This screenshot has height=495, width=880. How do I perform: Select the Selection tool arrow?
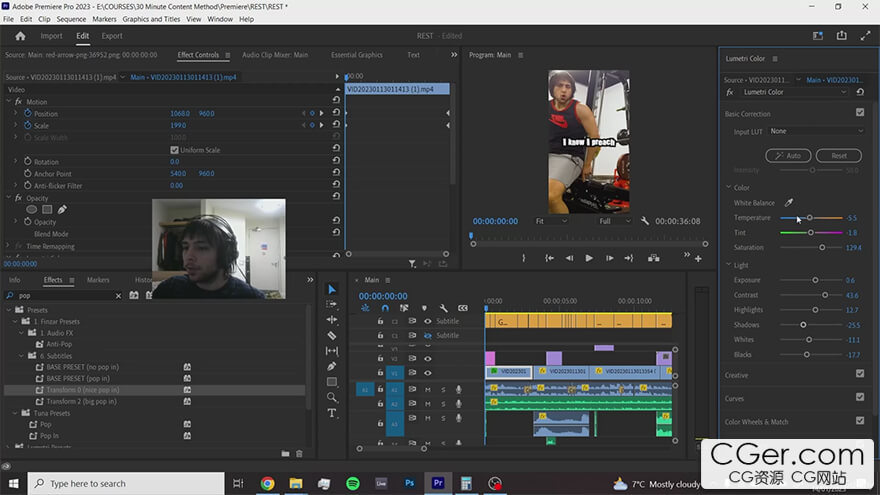point(332,289)
